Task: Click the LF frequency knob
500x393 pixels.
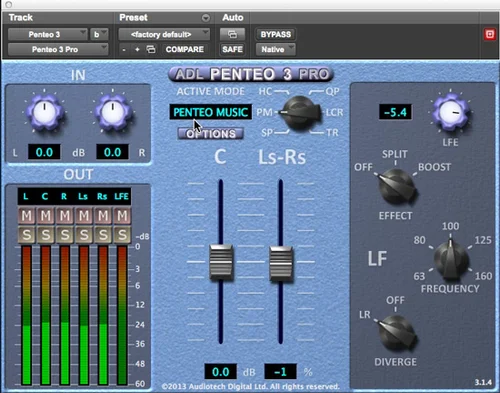Action: [451, 260]
